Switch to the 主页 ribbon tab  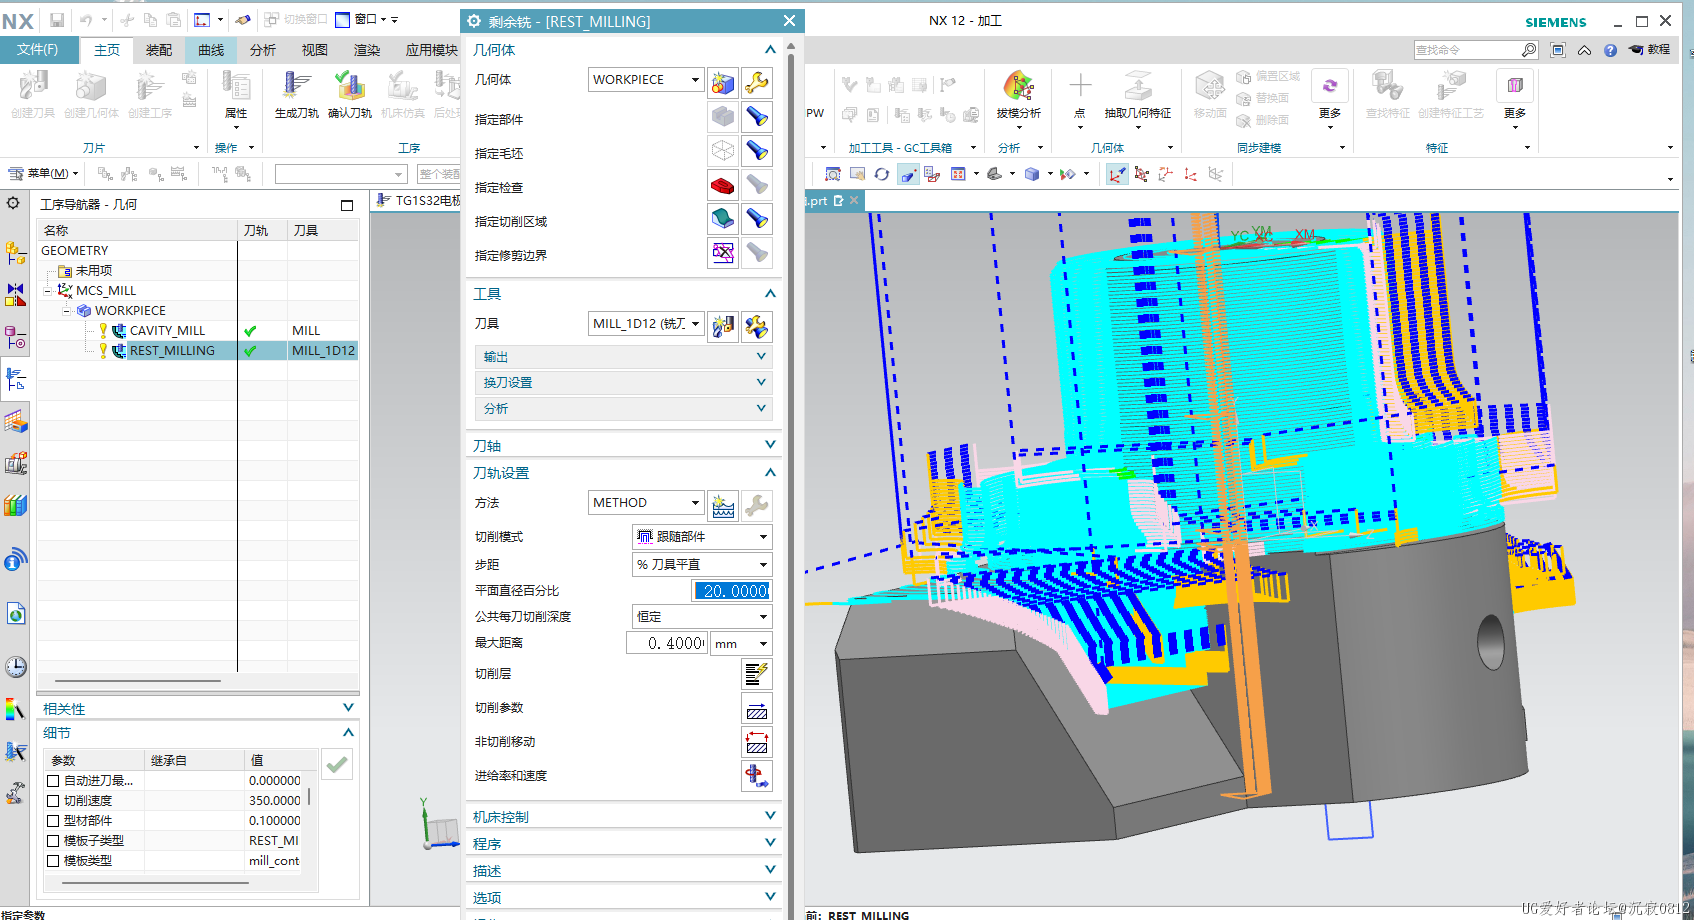(x=107, y=50)
